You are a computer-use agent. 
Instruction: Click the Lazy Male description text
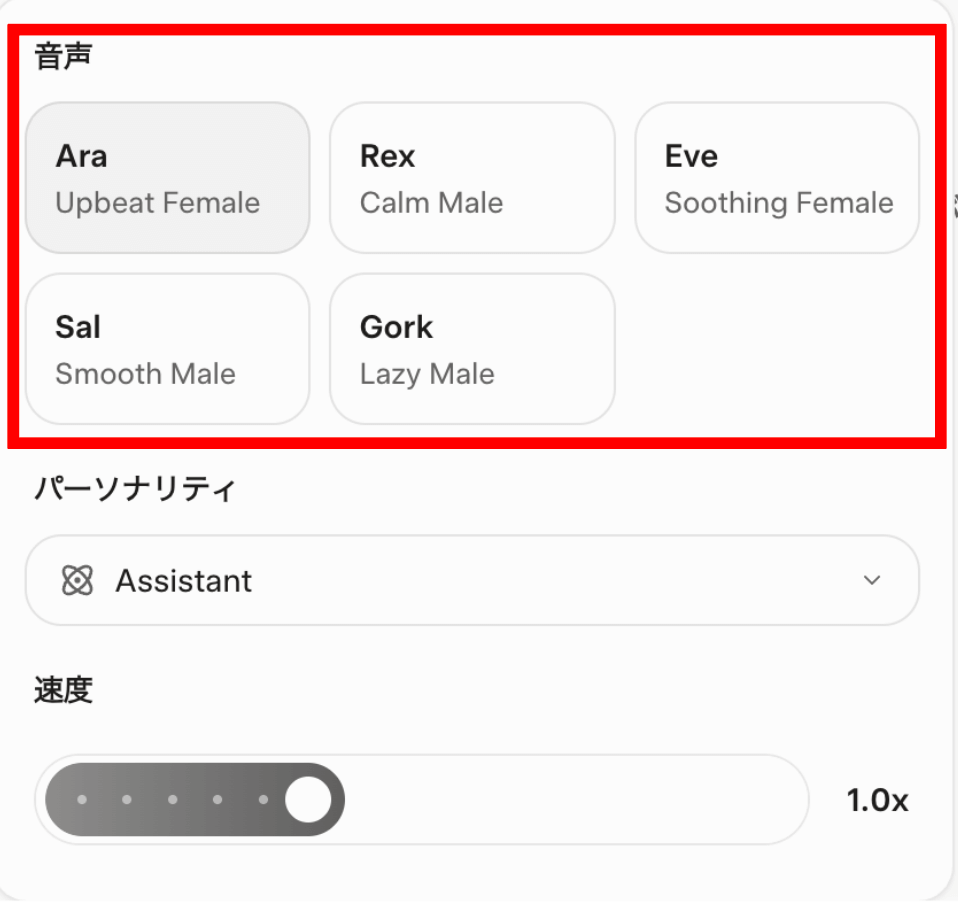(427, 374)
